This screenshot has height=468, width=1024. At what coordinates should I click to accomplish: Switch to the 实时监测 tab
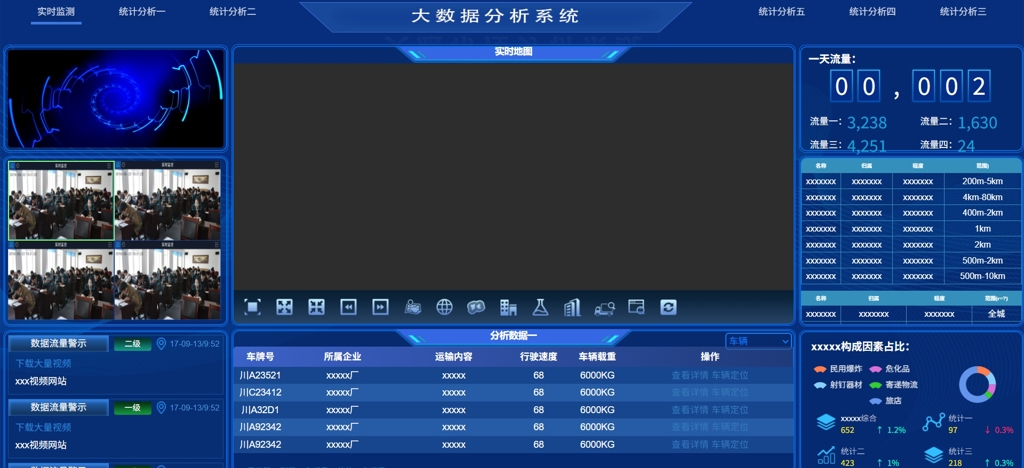click(56, 12)
